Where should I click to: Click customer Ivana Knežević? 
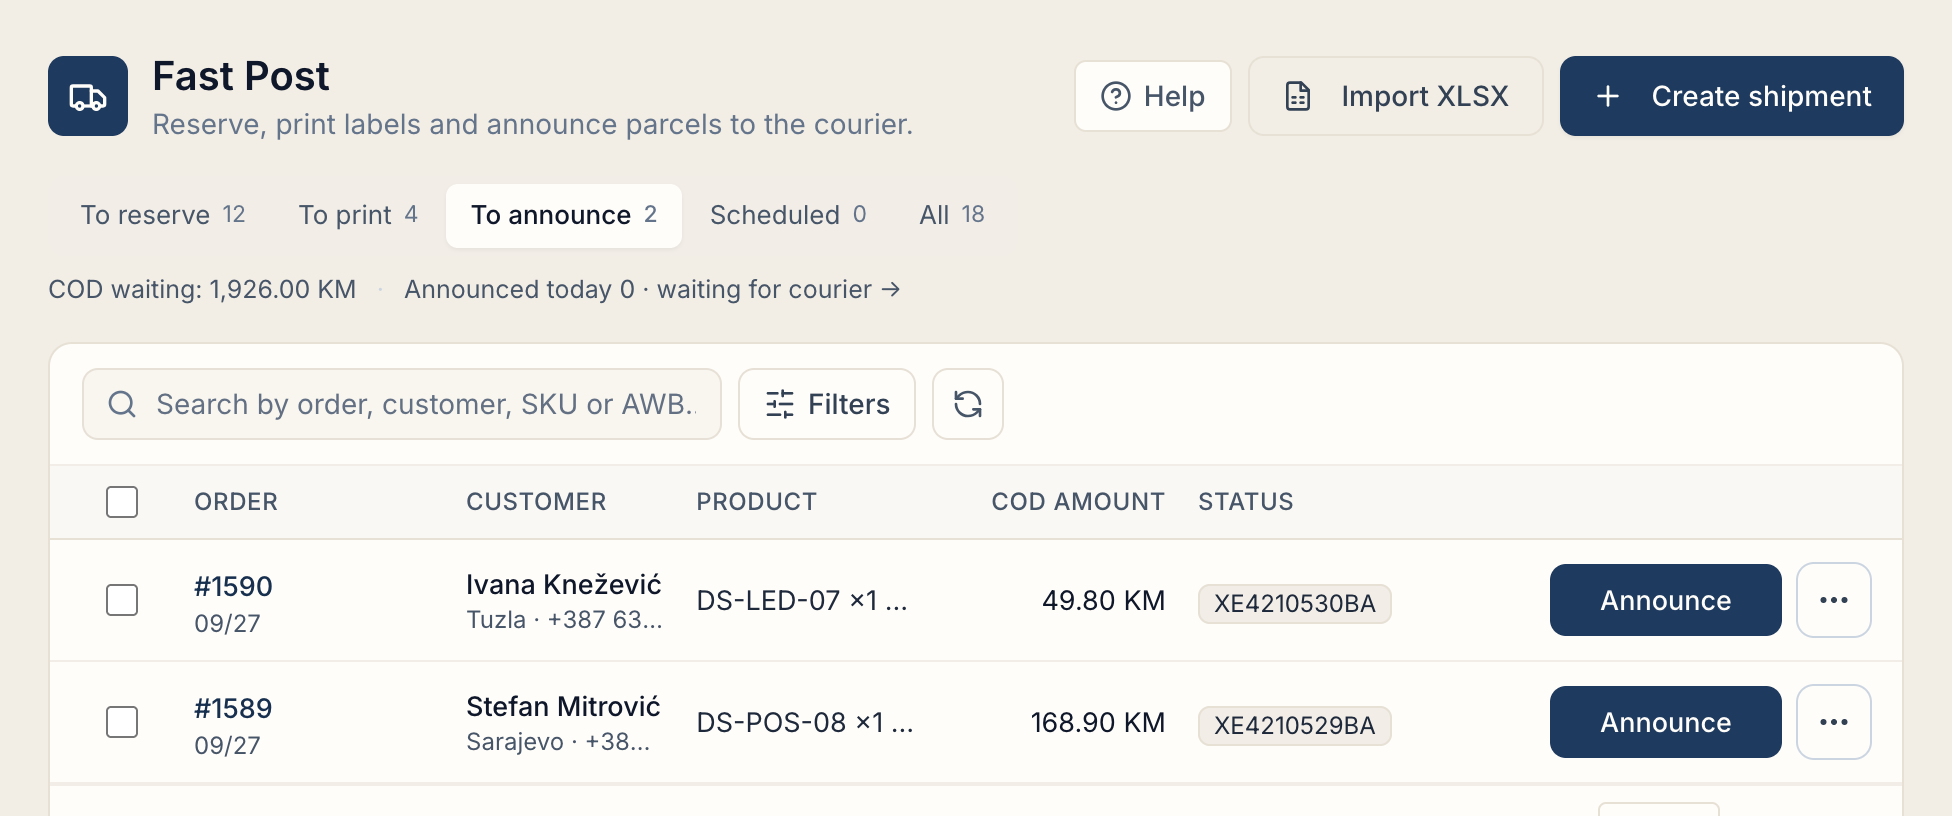coord(564,585)
